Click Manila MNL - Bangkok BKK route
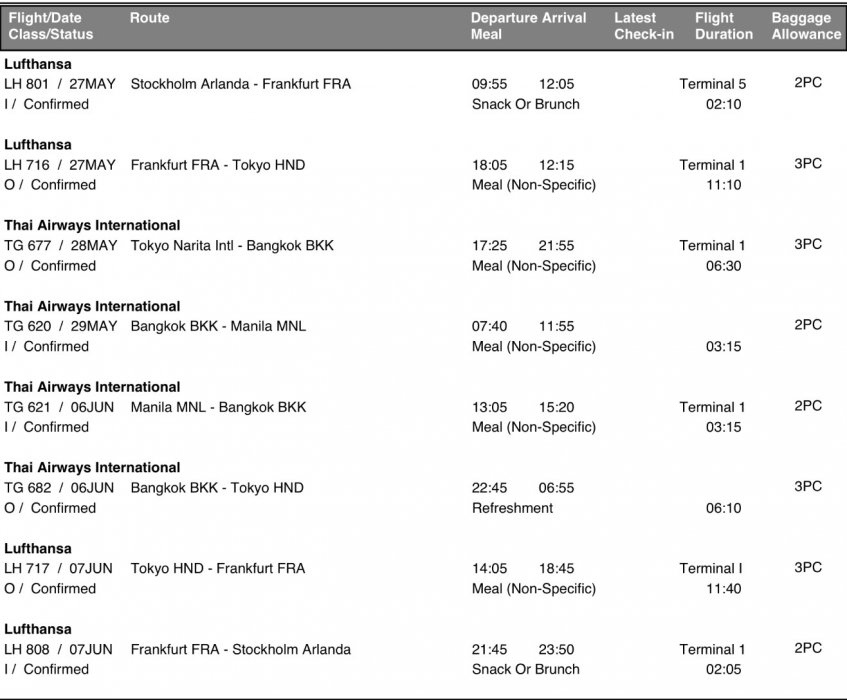The image size is (847, 700). tap(218, 407)
